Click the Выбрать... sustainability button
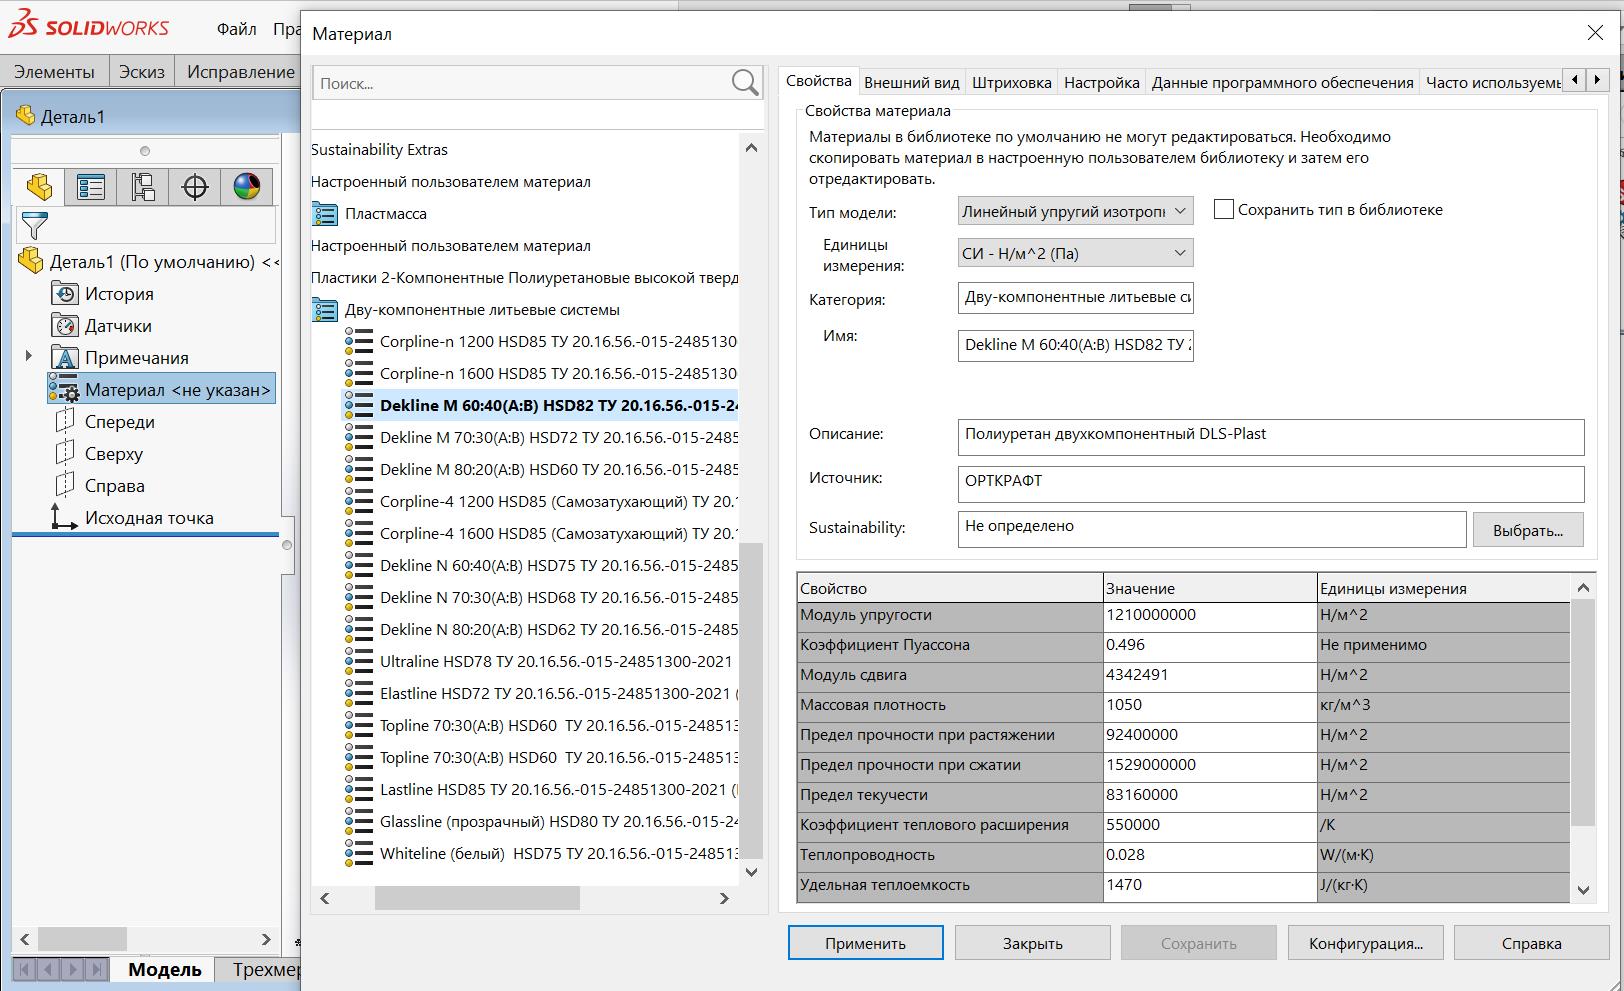The width and height of the screenshot is (1624, 991). [x=1527, y=530]
